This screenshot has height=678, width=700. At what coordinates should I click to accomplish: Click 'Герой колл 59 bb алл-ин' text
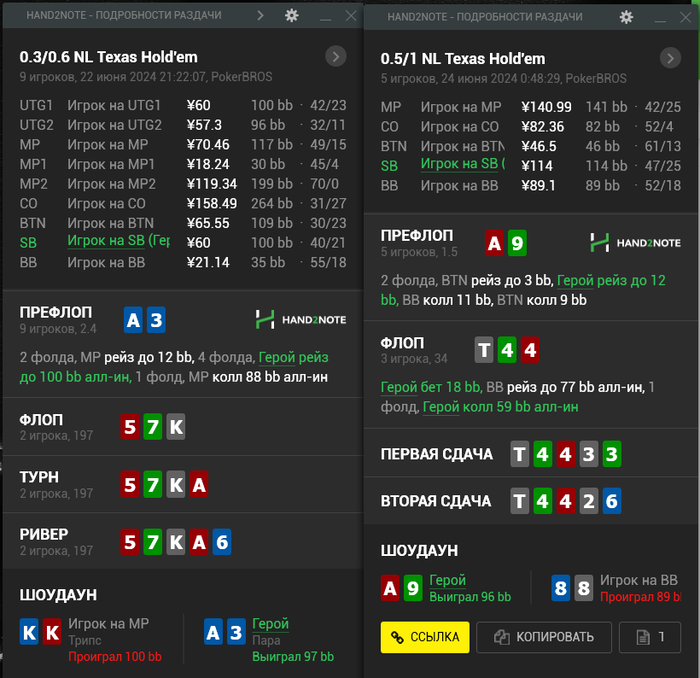500,407
